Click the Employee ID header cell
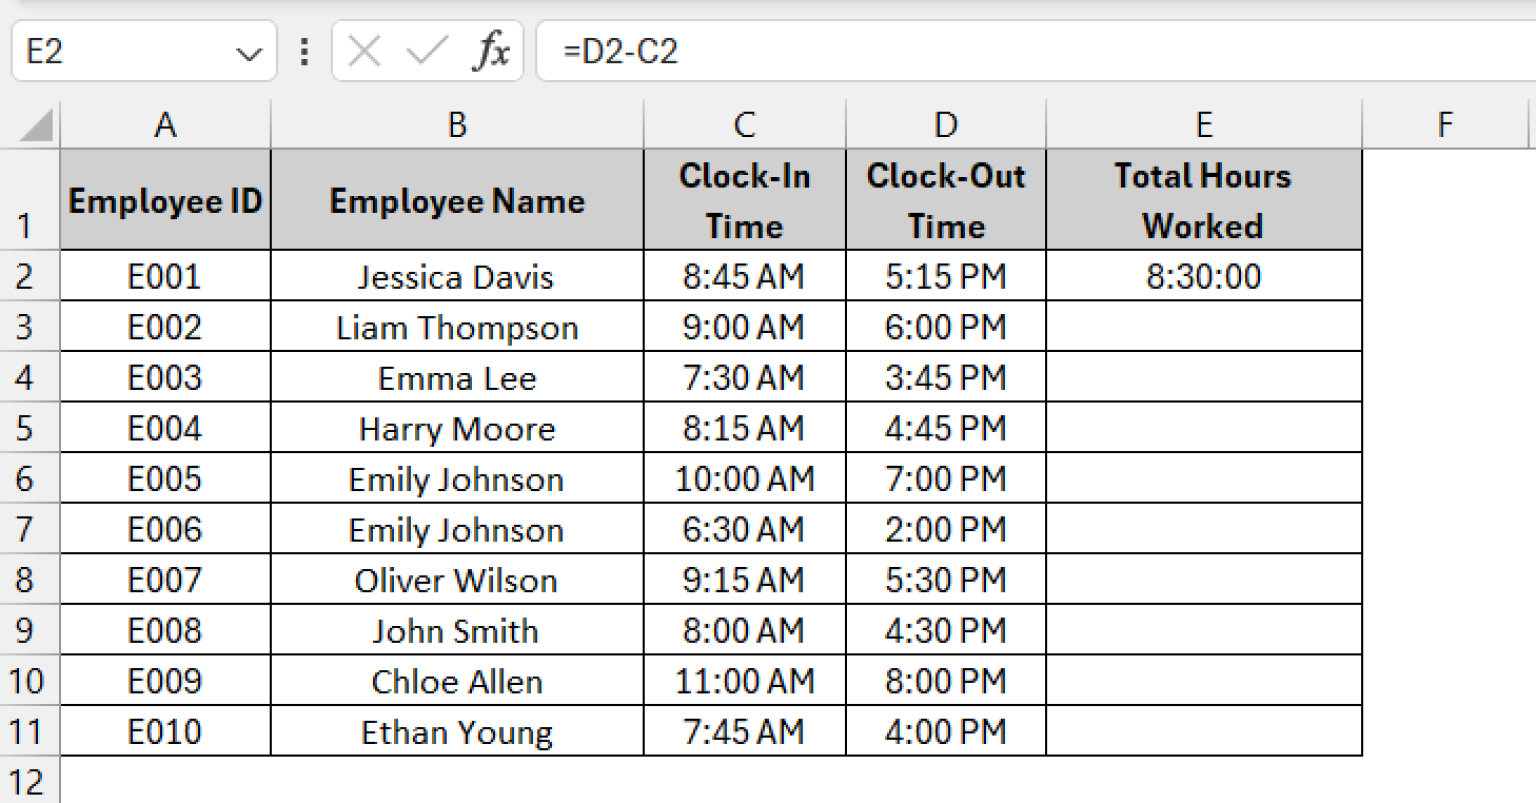The width and height of the screenshot is (1536, 803). click(165, 199)
